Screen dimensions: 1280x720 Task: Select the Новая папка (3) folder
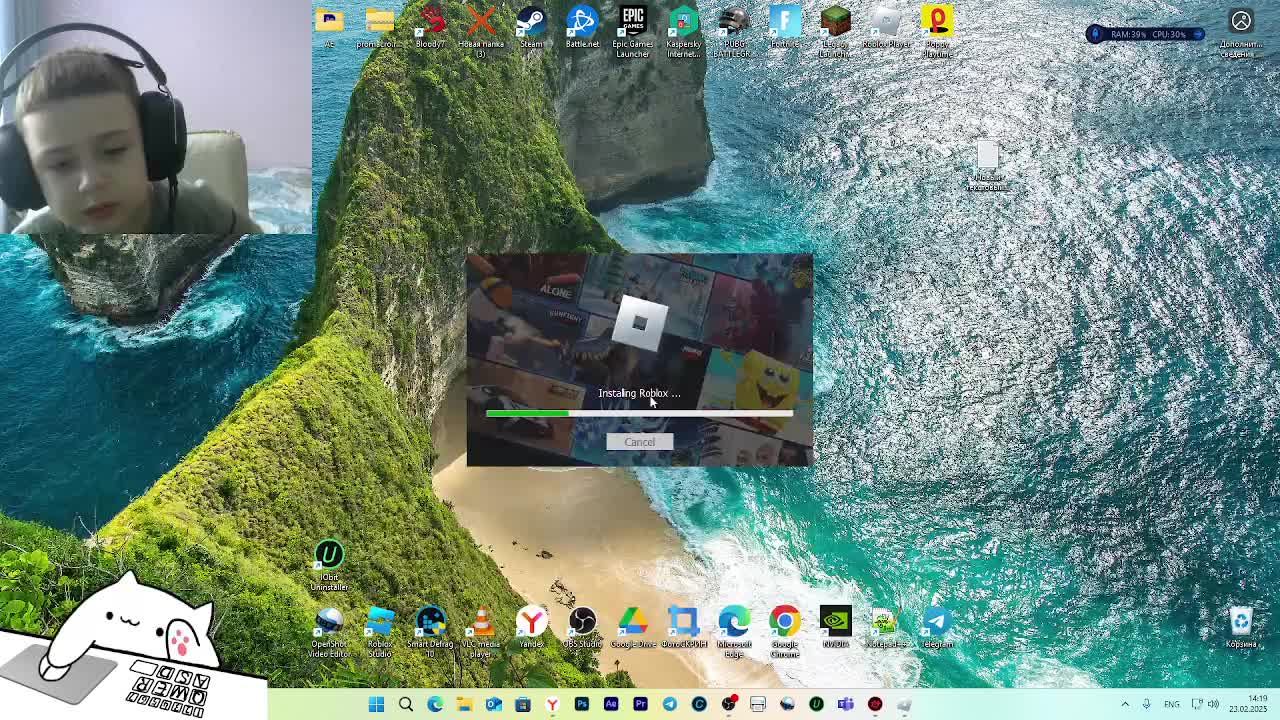pos(481,31)
